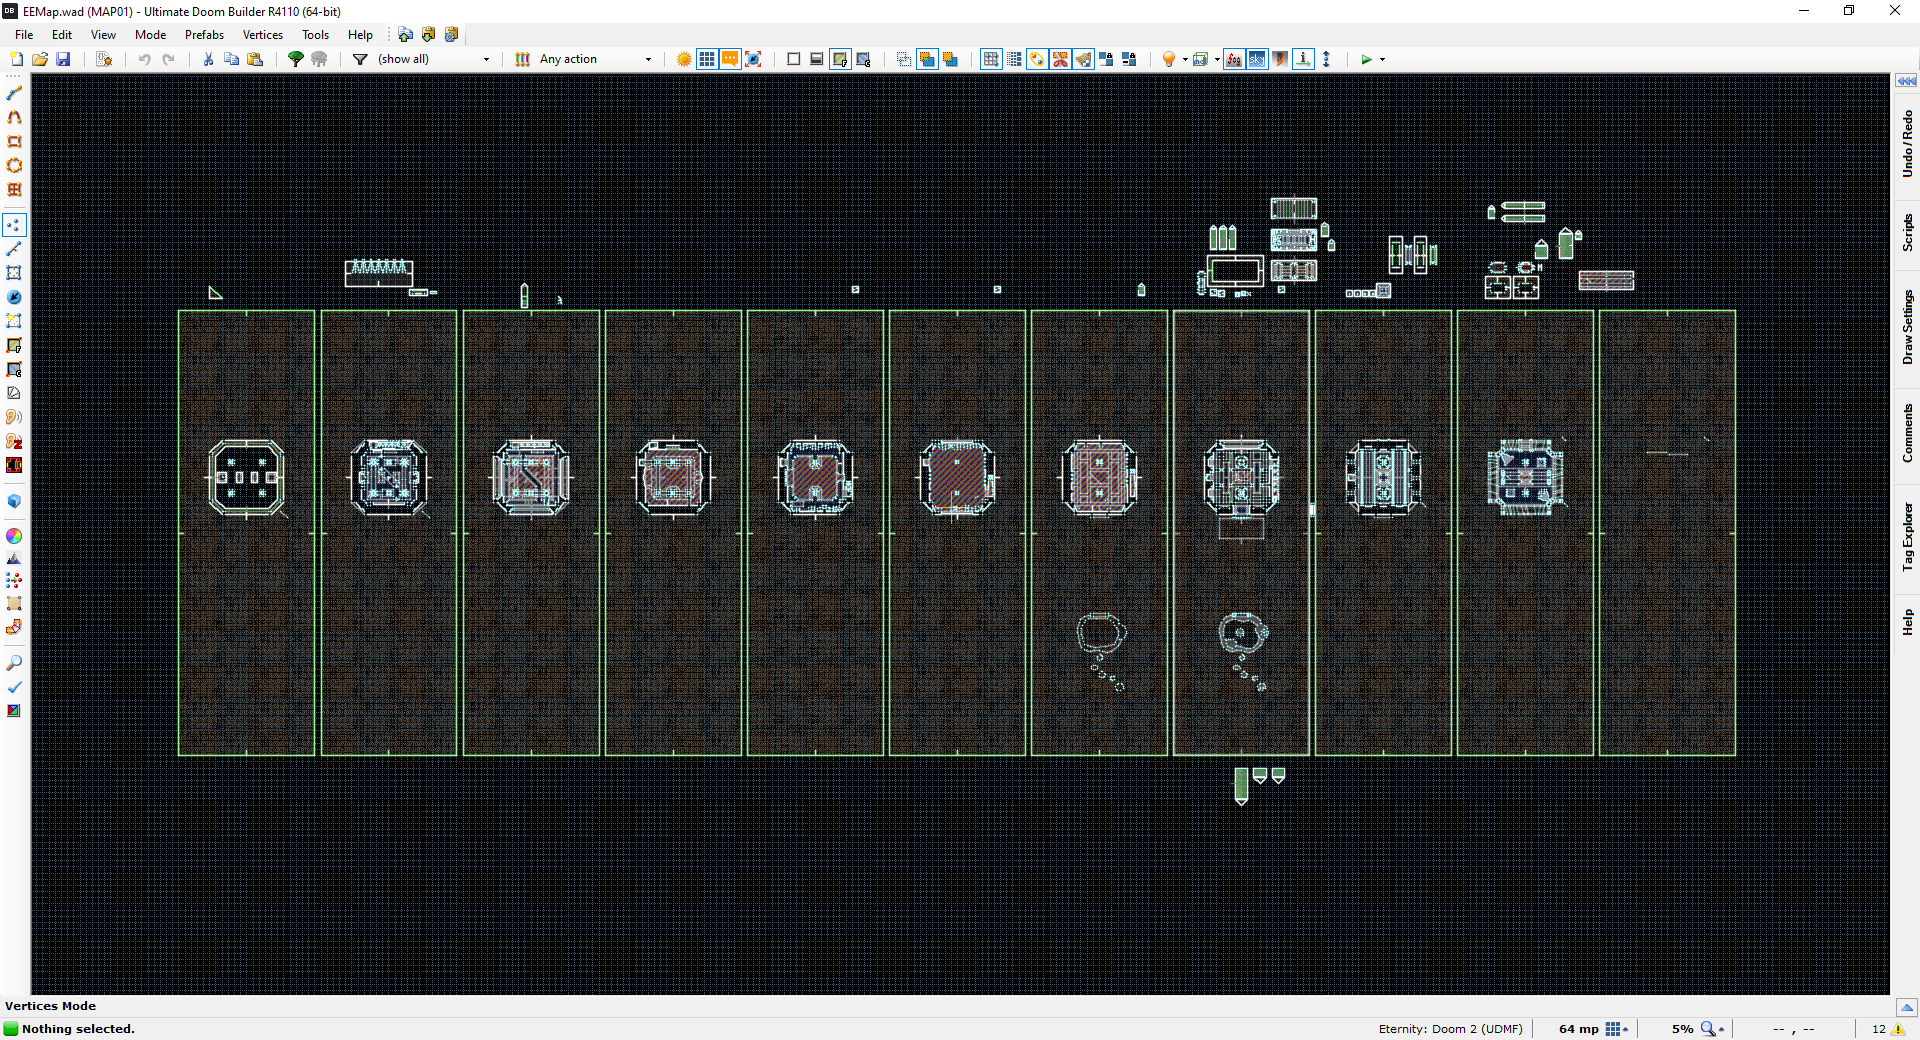Open the Draw Settings side tab
Image resolution: width=1920 pixels, height=1040 pixels.
point(1907,327)
